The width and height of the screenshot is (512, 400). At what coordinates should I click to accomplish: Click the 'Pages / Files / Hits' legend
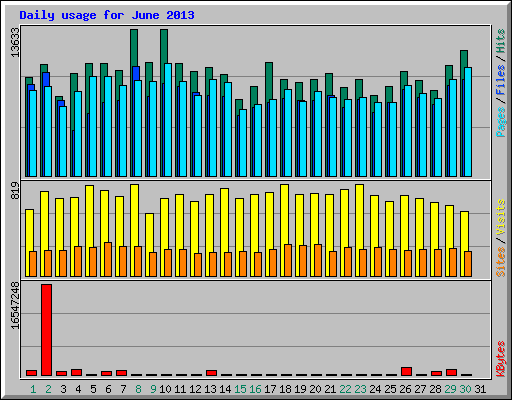(x=501, y=83)
